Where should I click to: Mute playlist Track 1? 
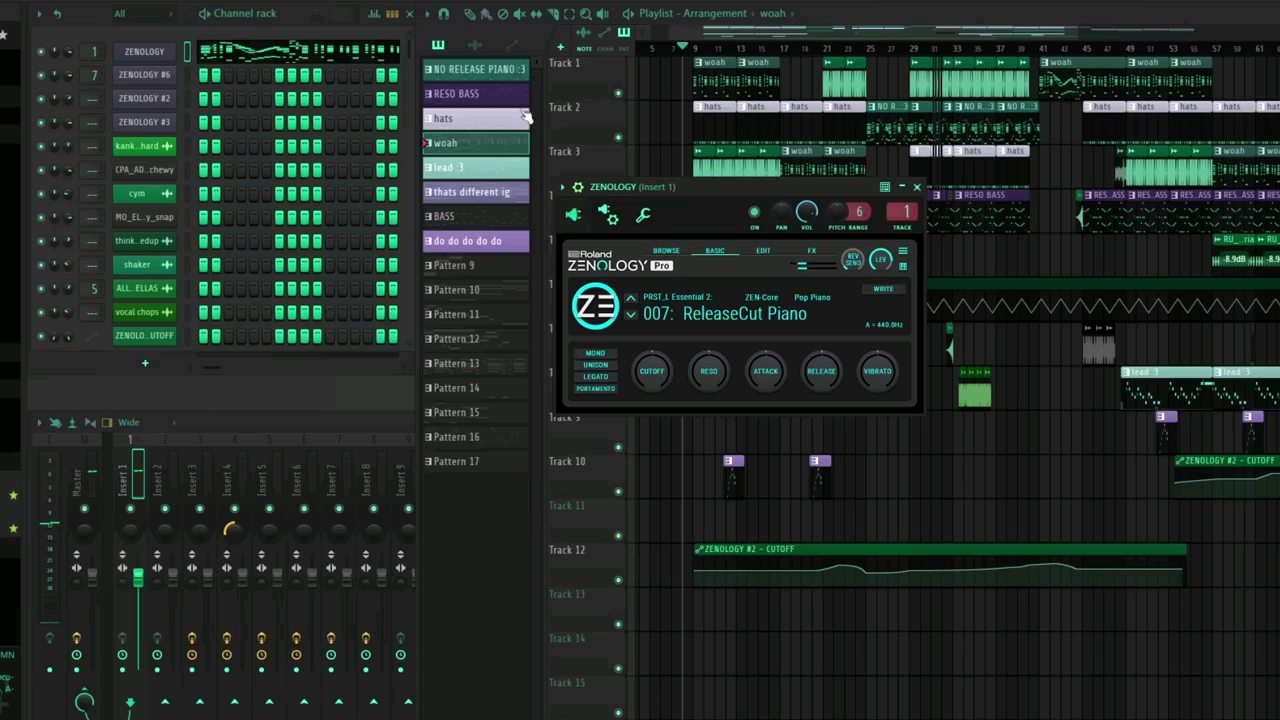[x=618, y=93]
